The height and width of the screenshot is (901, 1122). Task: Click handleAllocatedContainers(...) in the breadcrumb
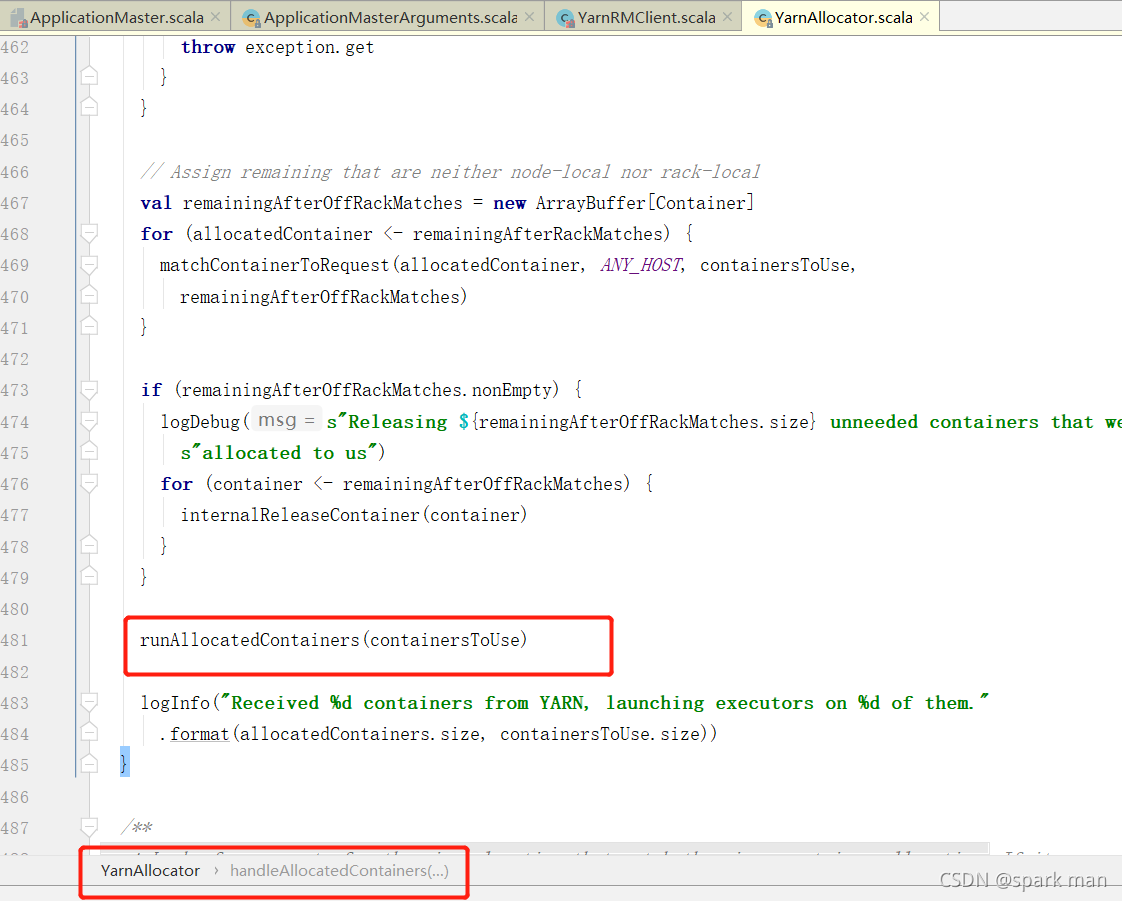click(x=339, y=870)
